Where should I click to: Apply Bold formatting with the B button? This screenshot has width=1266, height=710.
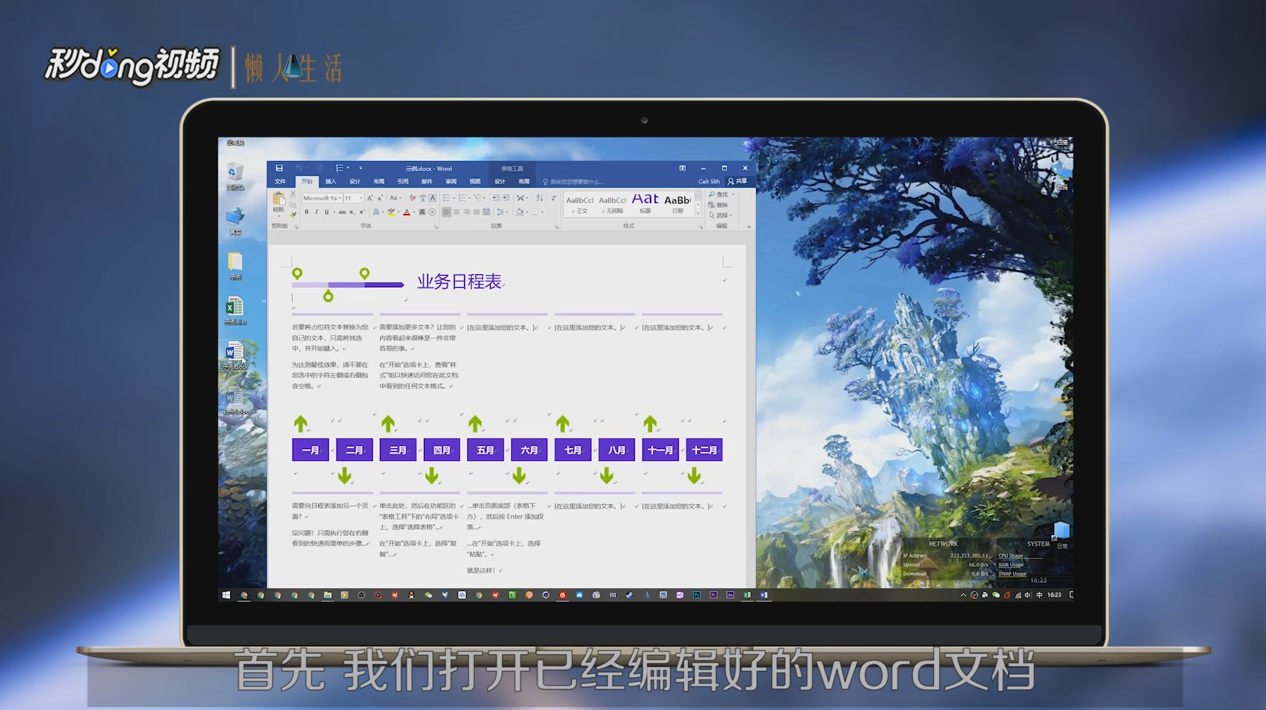[306, 212]
